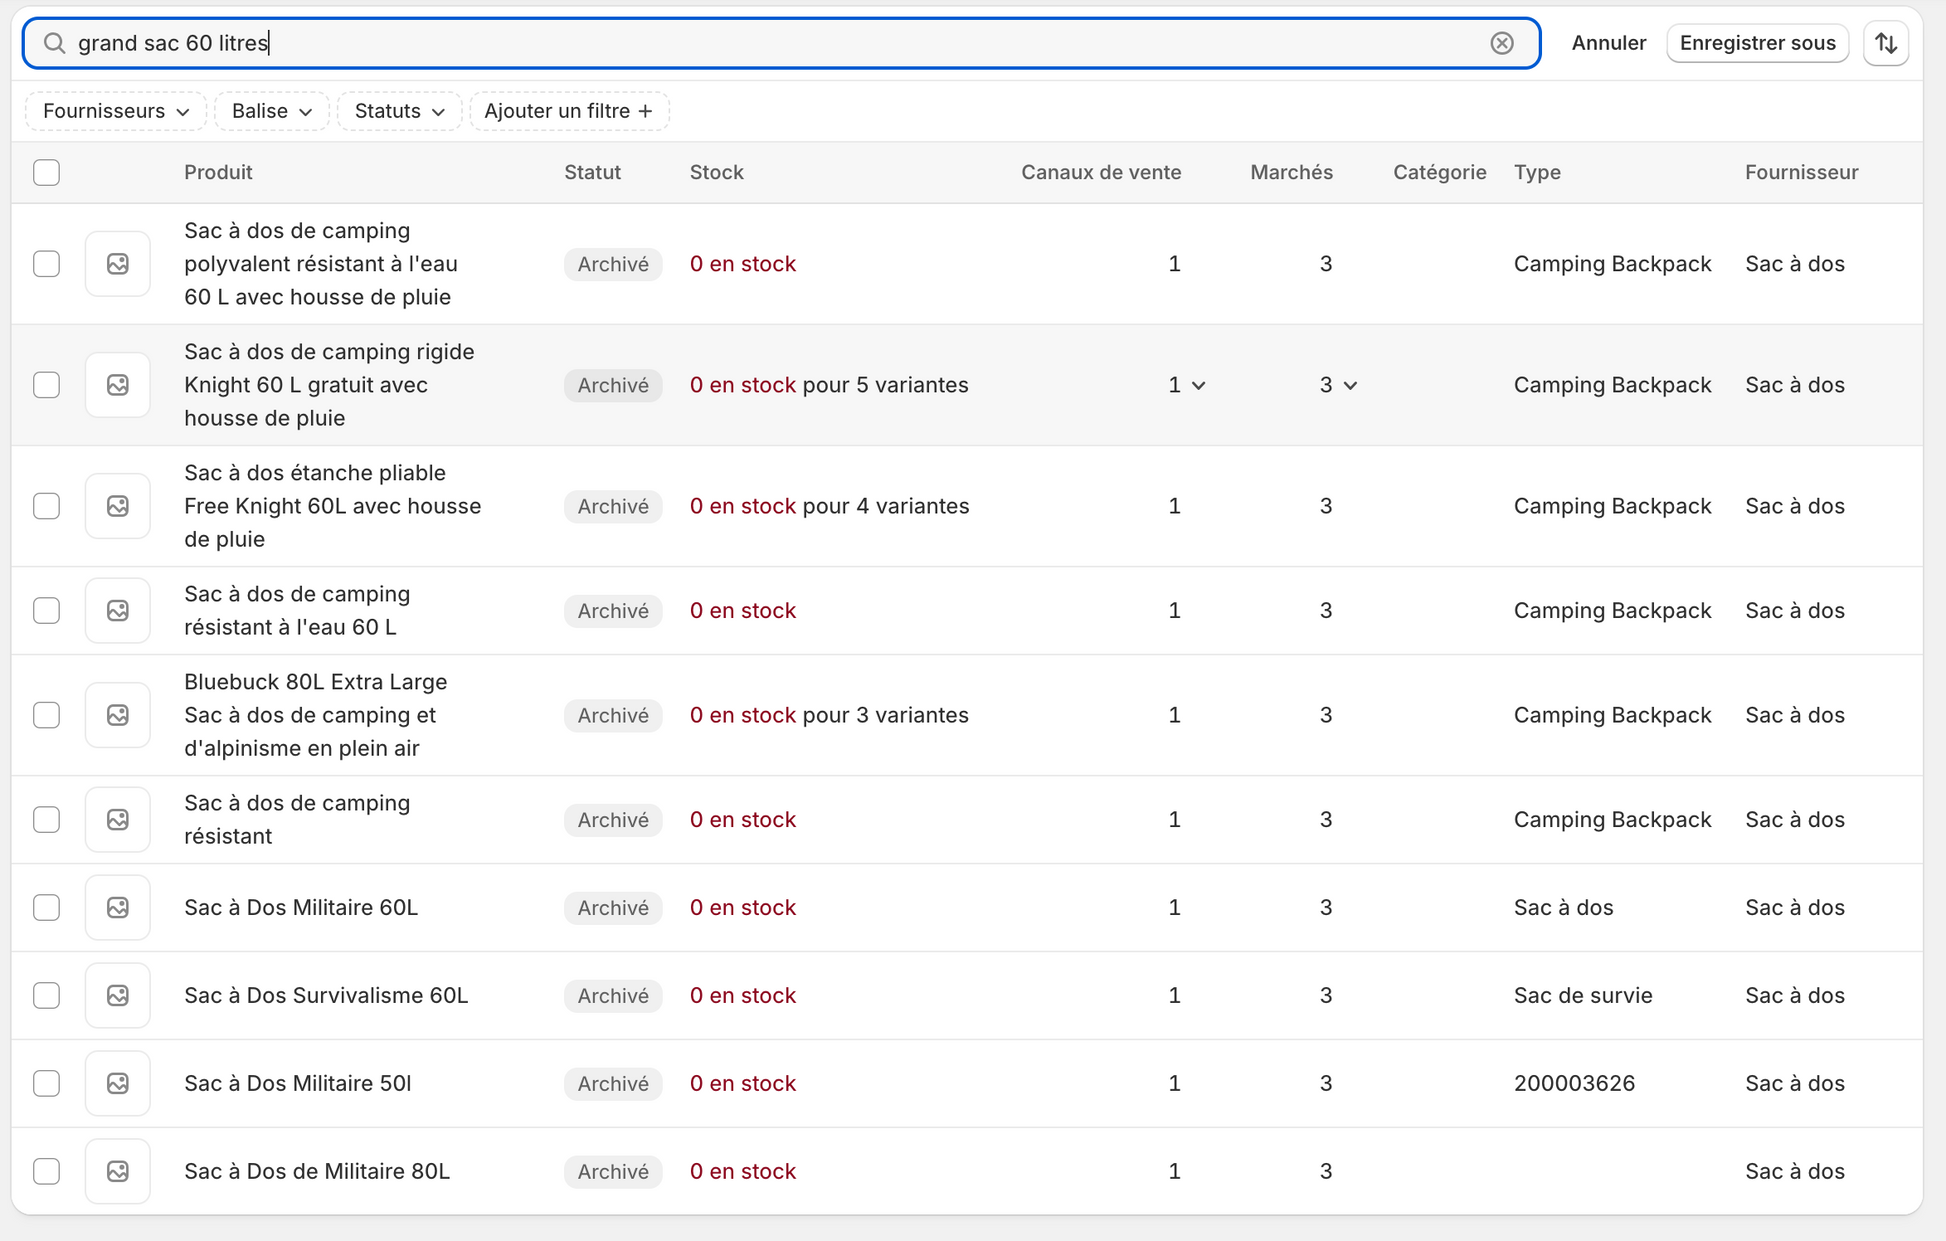This screenshot has height=1241, width=1946.
Task: Click the sort order arrows icon
Action: (1886, 43)
